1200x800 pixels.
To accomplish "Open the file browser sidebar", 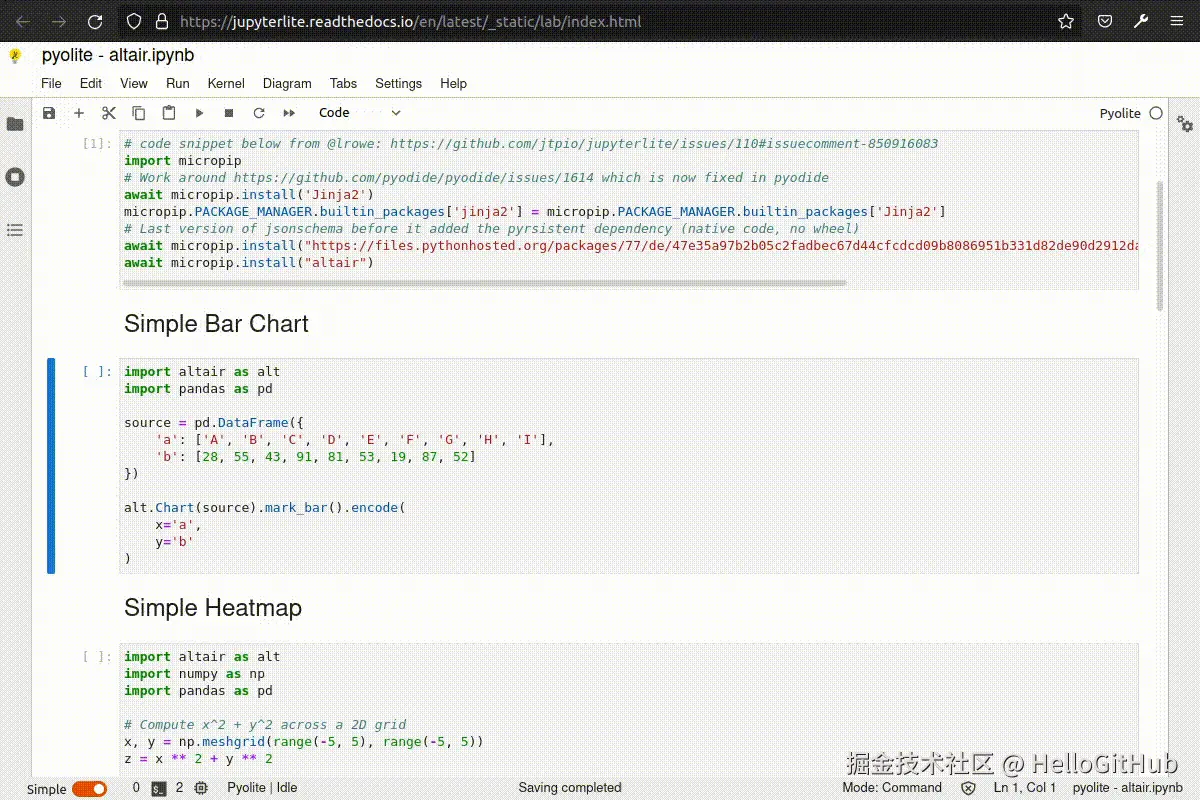I will click(x=15, y=124).
